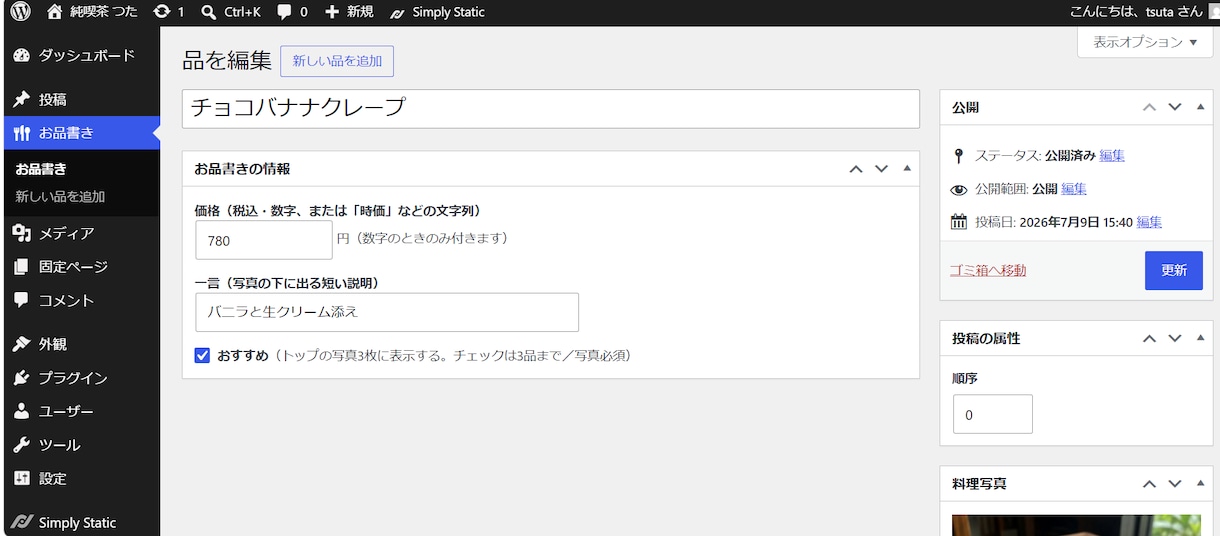The width and height of the screenshot is (1220, 536).
Task: Move 料理写真 panel up
Action: [1150, 484]
